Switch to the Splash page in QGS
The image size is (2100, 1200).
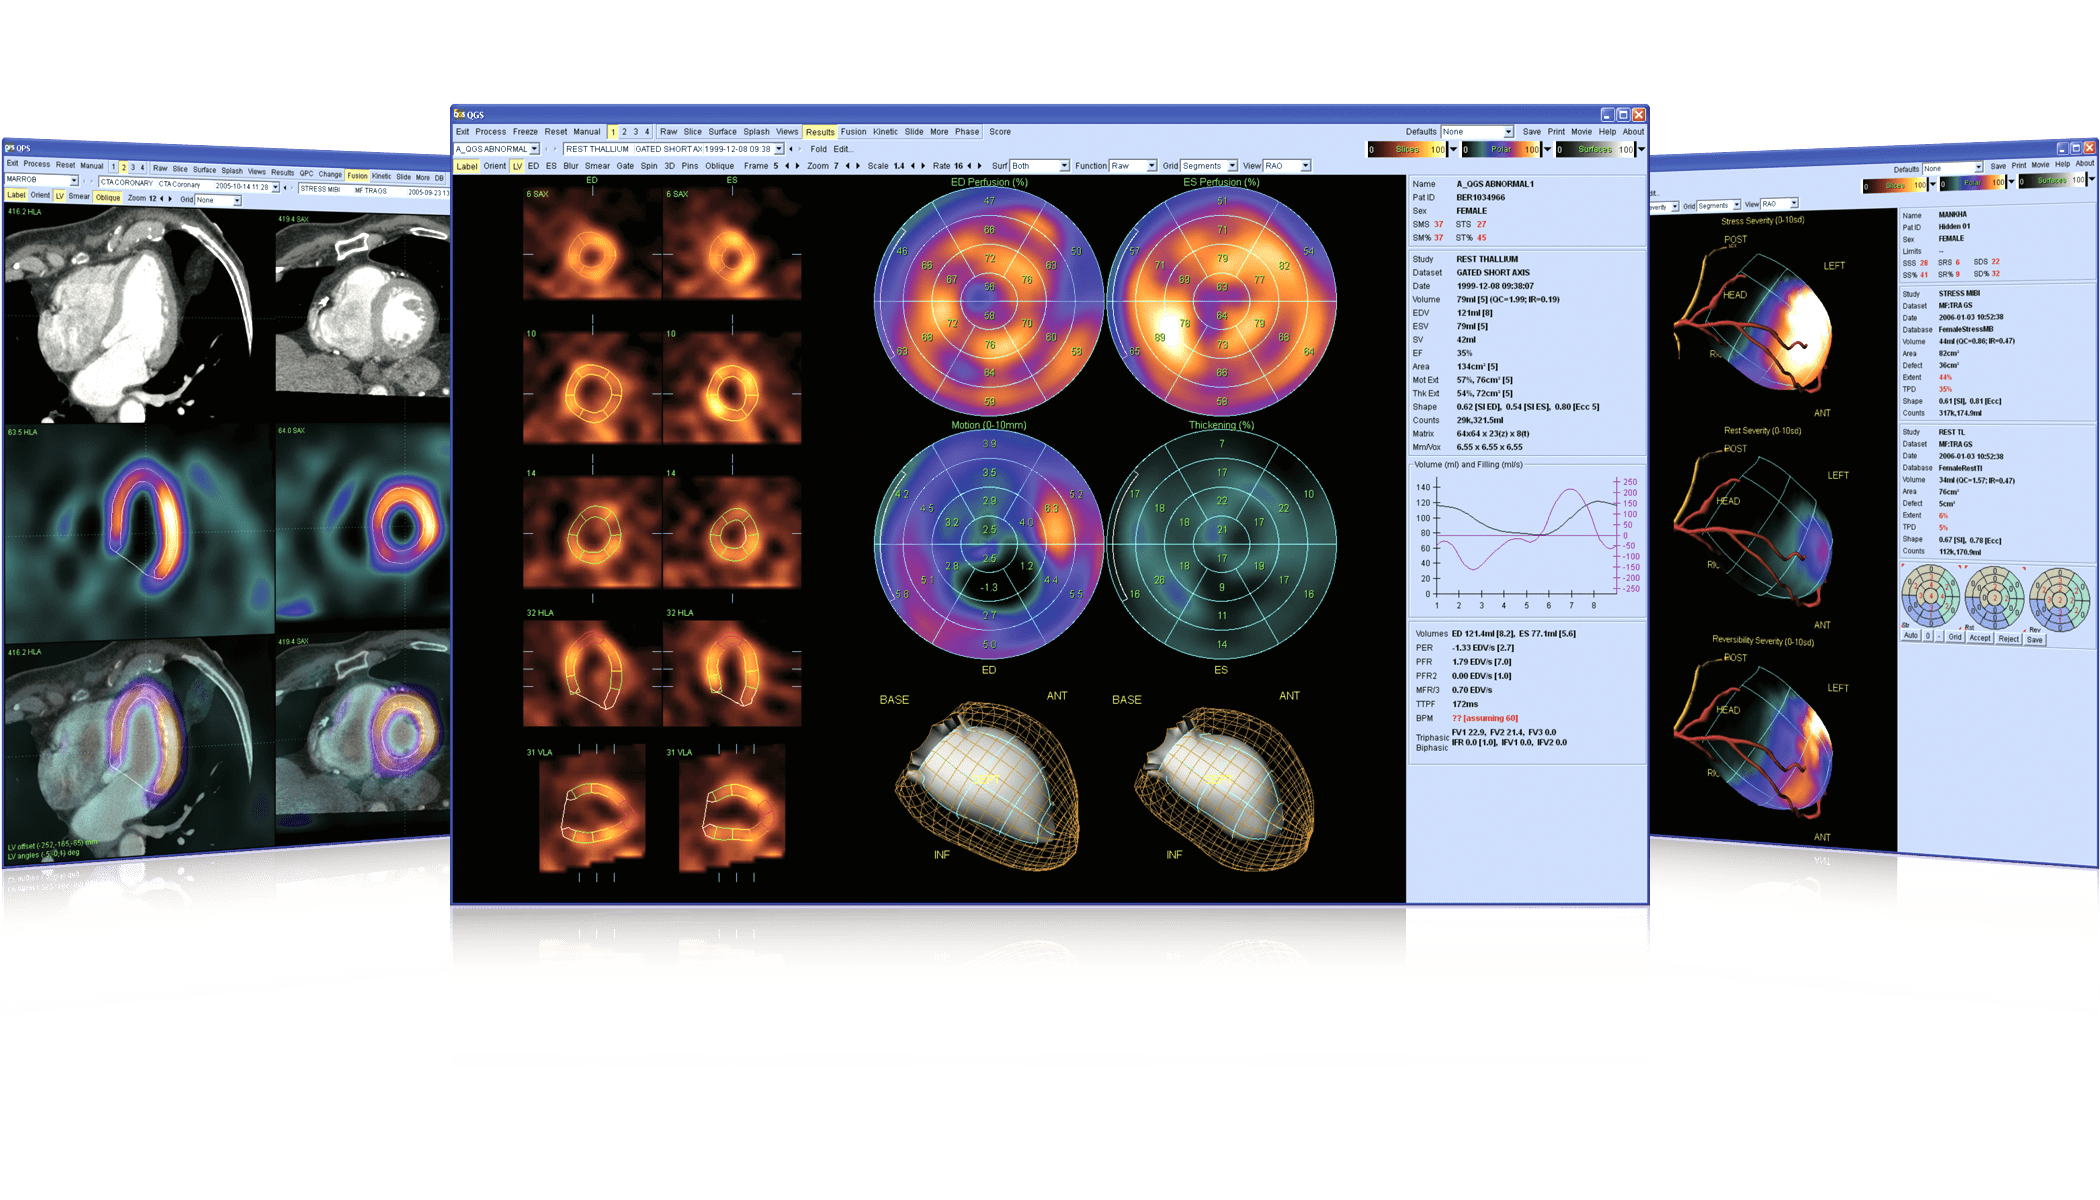tap(757, 132)
